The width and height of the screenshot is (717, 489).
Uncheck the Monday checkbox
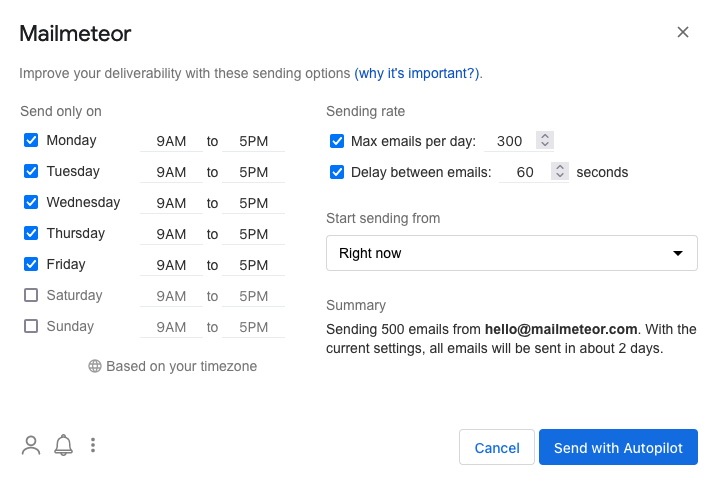[x=31, y=140]
